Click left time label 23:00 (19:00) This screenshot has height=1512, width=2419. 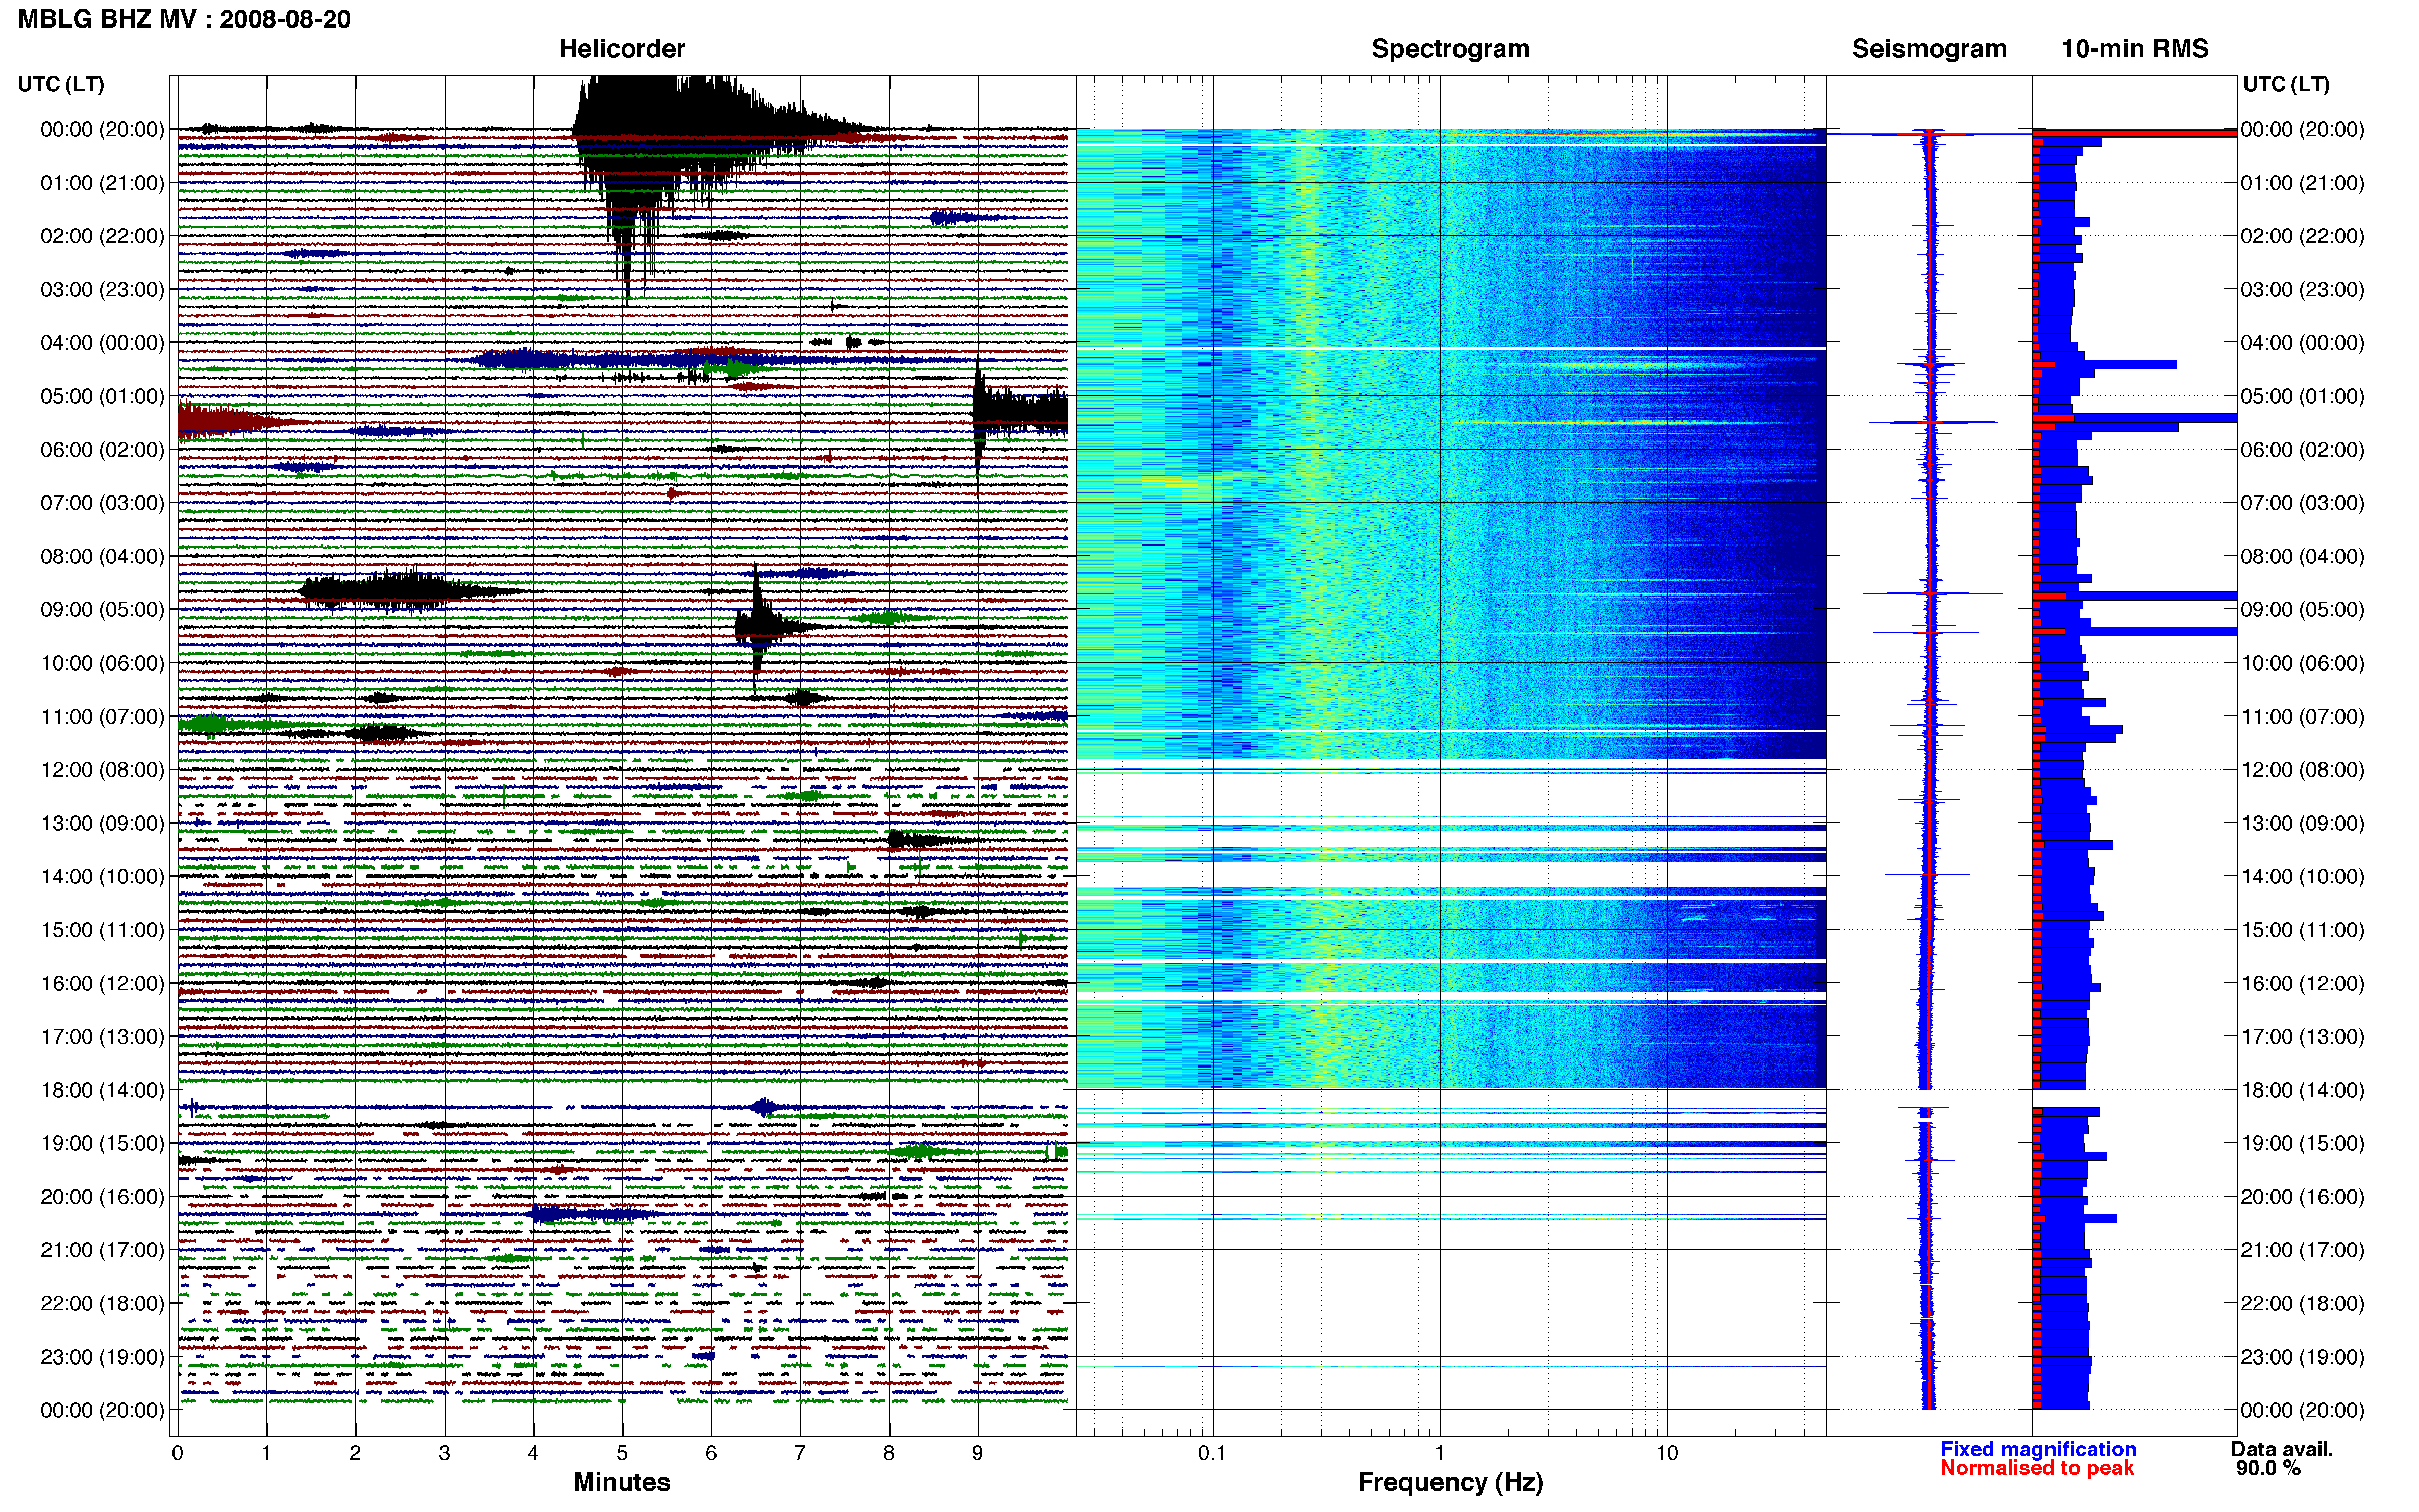click(102, 1357)
